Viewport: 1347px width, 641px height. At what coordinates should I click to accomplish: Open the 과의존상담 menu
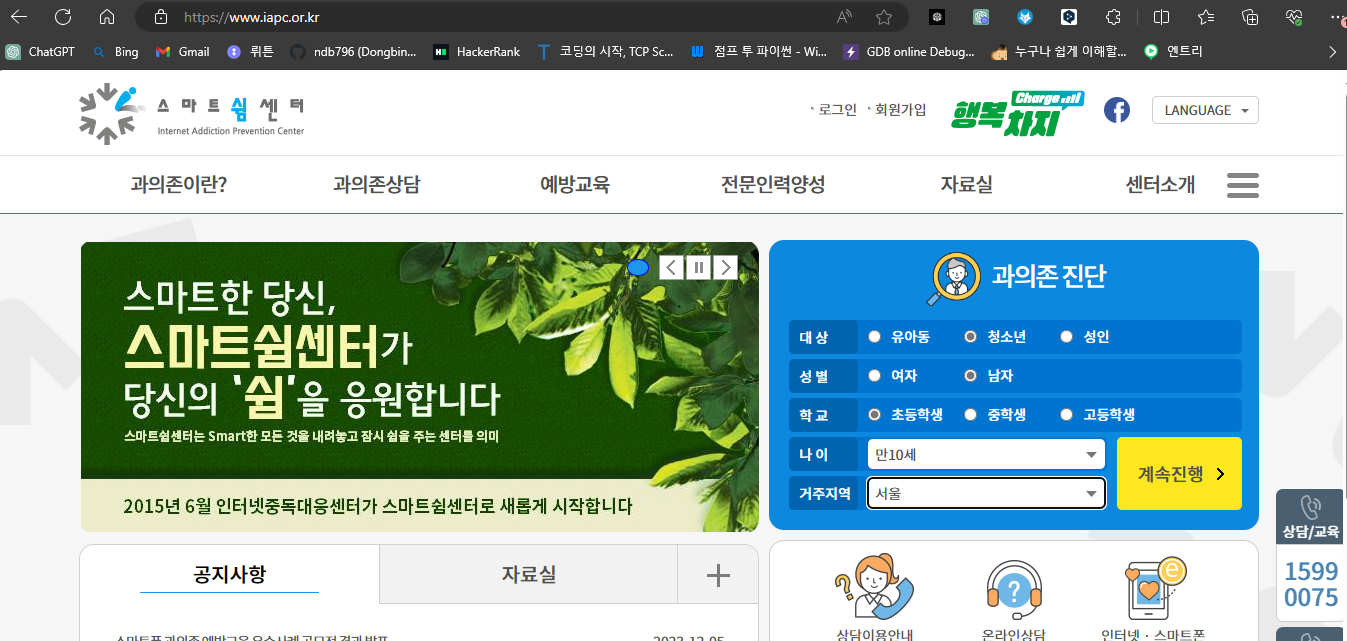click(x=376, y=184)
